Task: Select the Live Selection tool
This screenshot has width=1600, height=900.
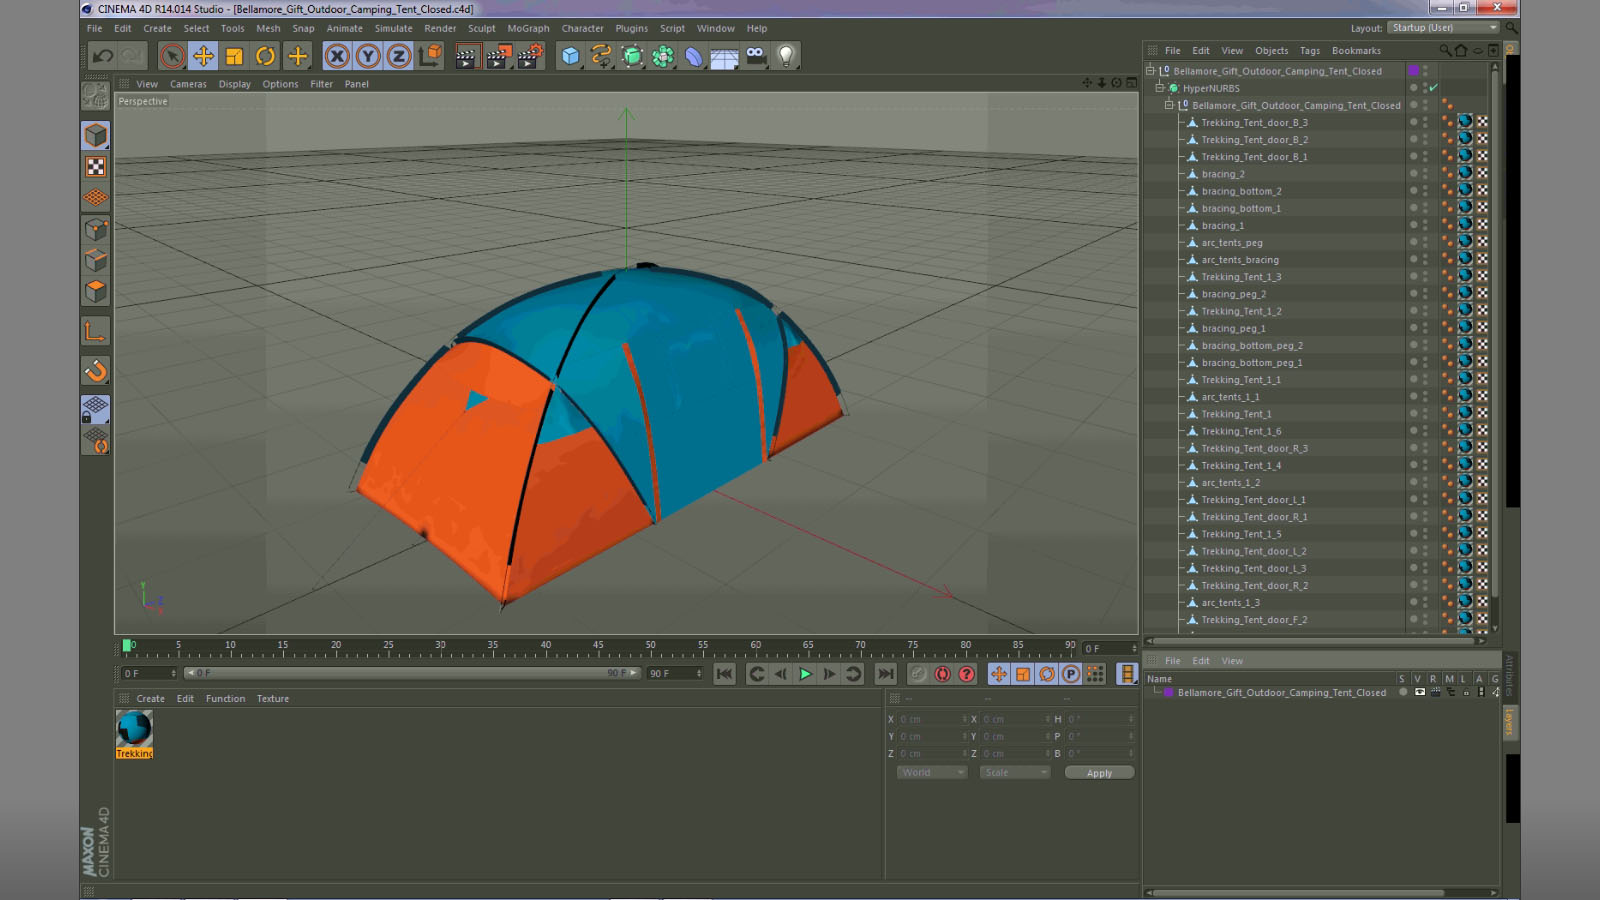Action: point(172,56)
